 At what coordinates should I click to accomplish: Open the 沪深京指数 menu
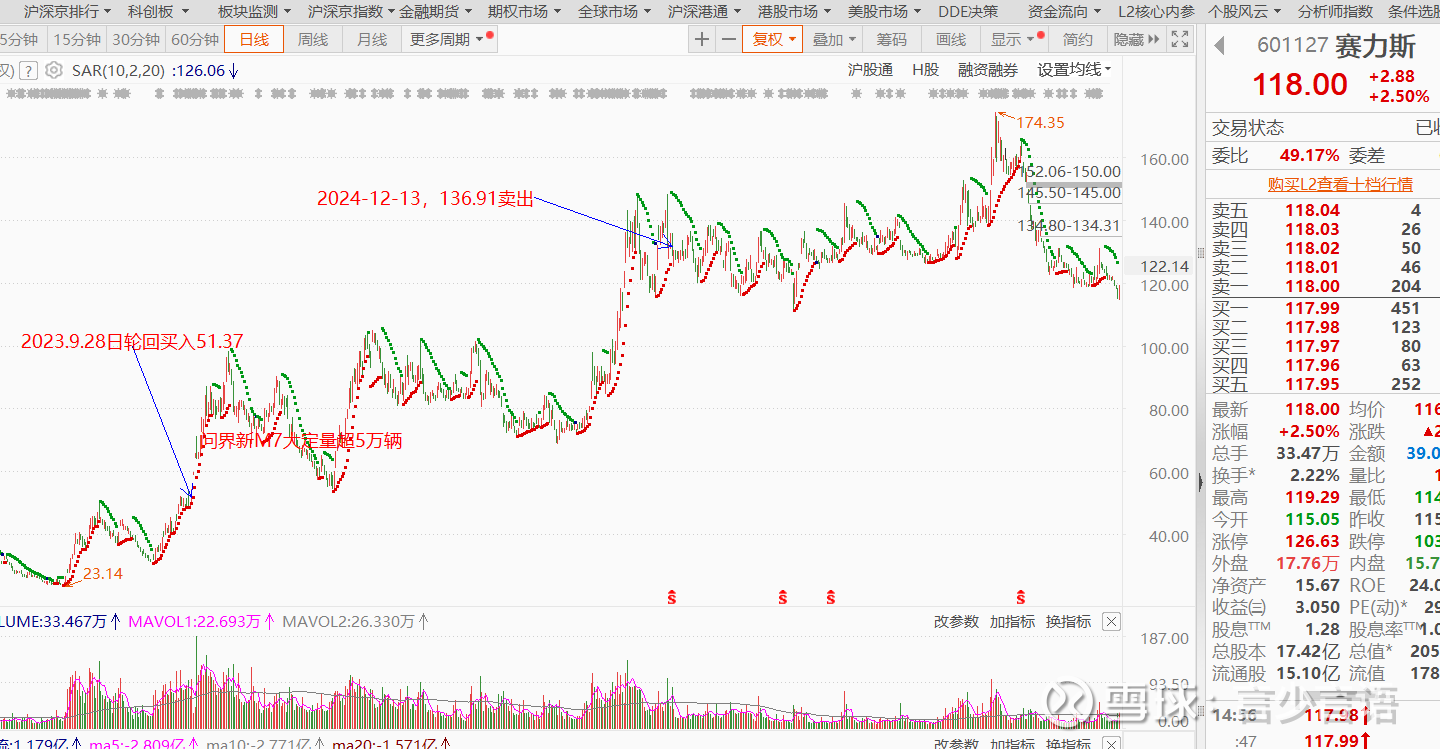coord(351,11)
